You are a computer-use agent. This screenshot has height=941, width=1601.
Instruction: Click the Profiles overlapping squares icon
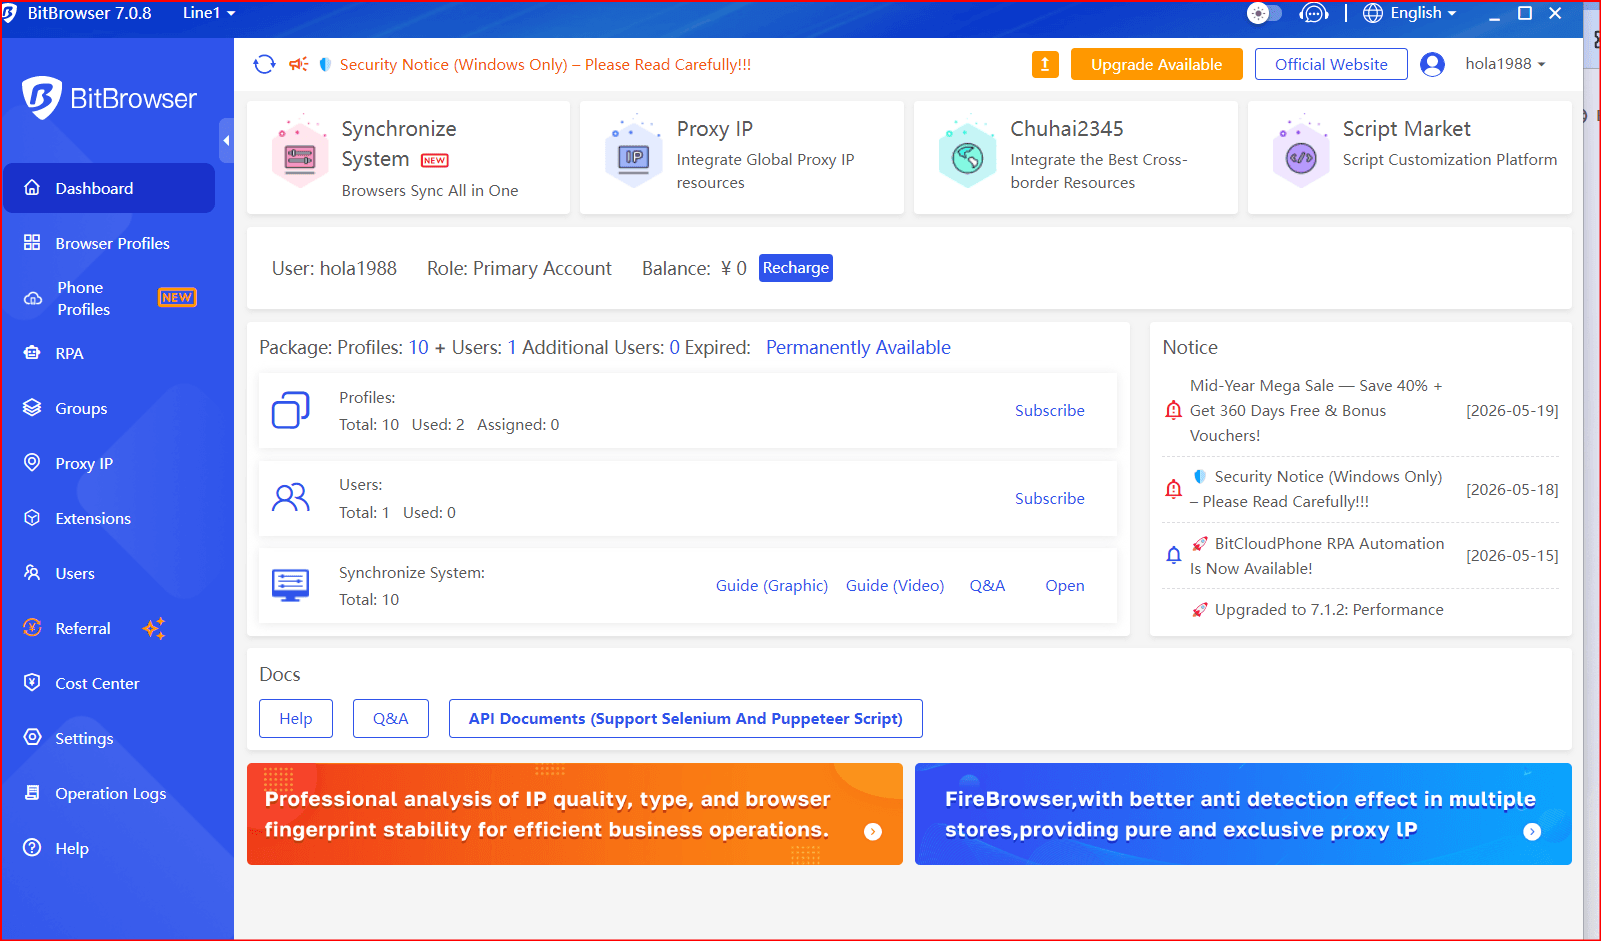point(291,410)
